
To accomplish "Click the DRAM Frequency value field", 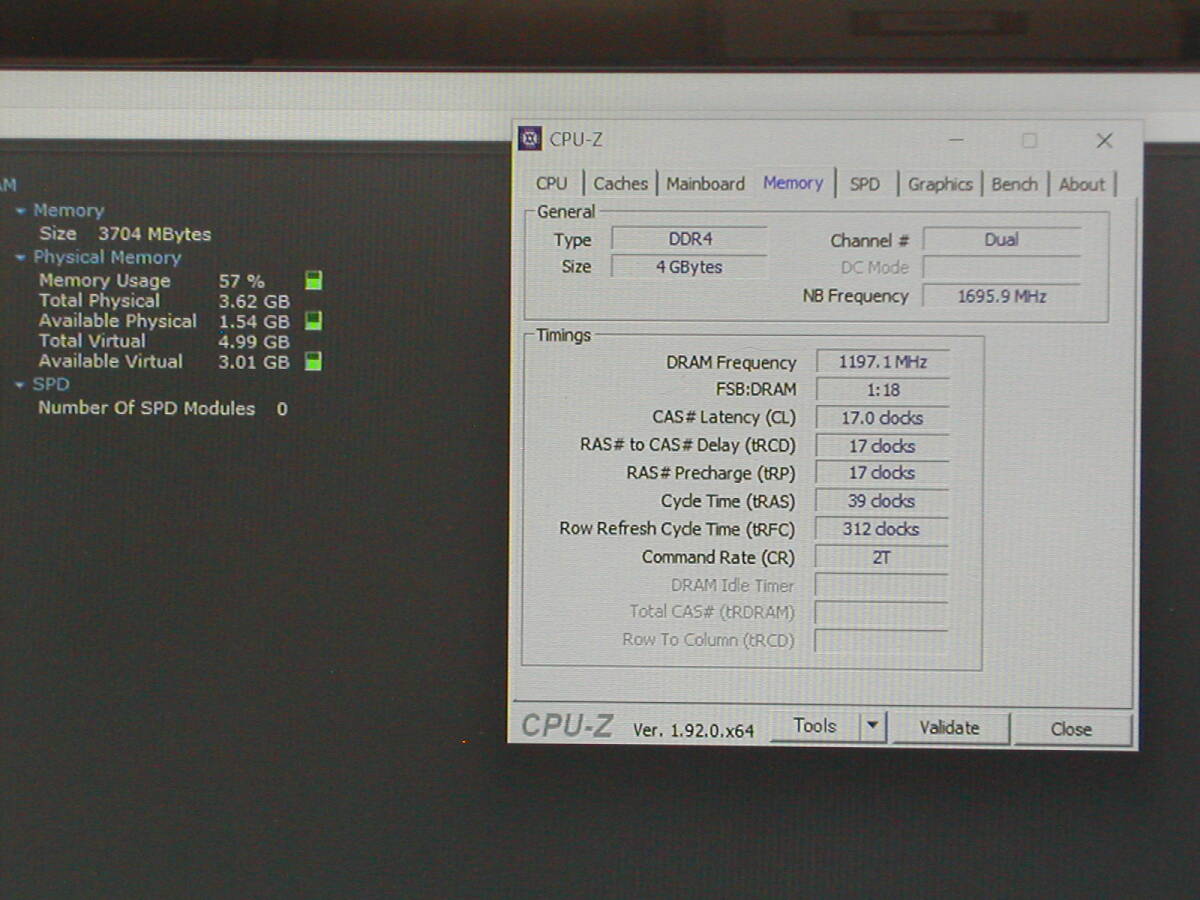I will pos(881,362).
